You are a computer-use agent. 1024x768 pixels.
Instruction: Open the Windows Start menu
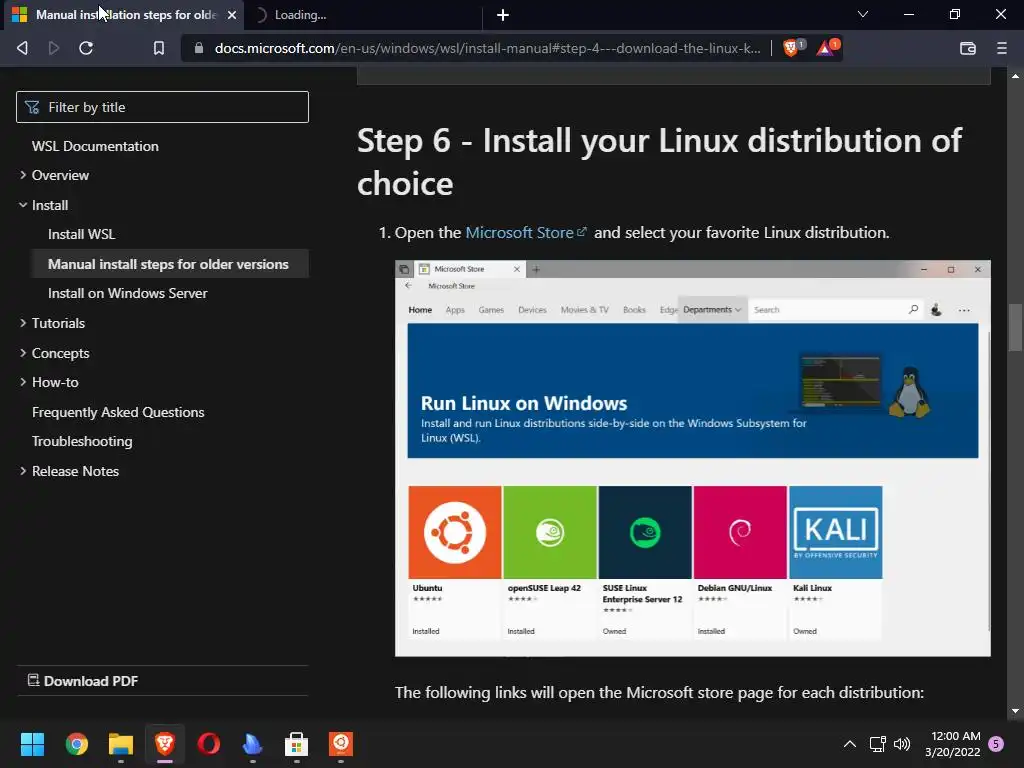[32, 744]
